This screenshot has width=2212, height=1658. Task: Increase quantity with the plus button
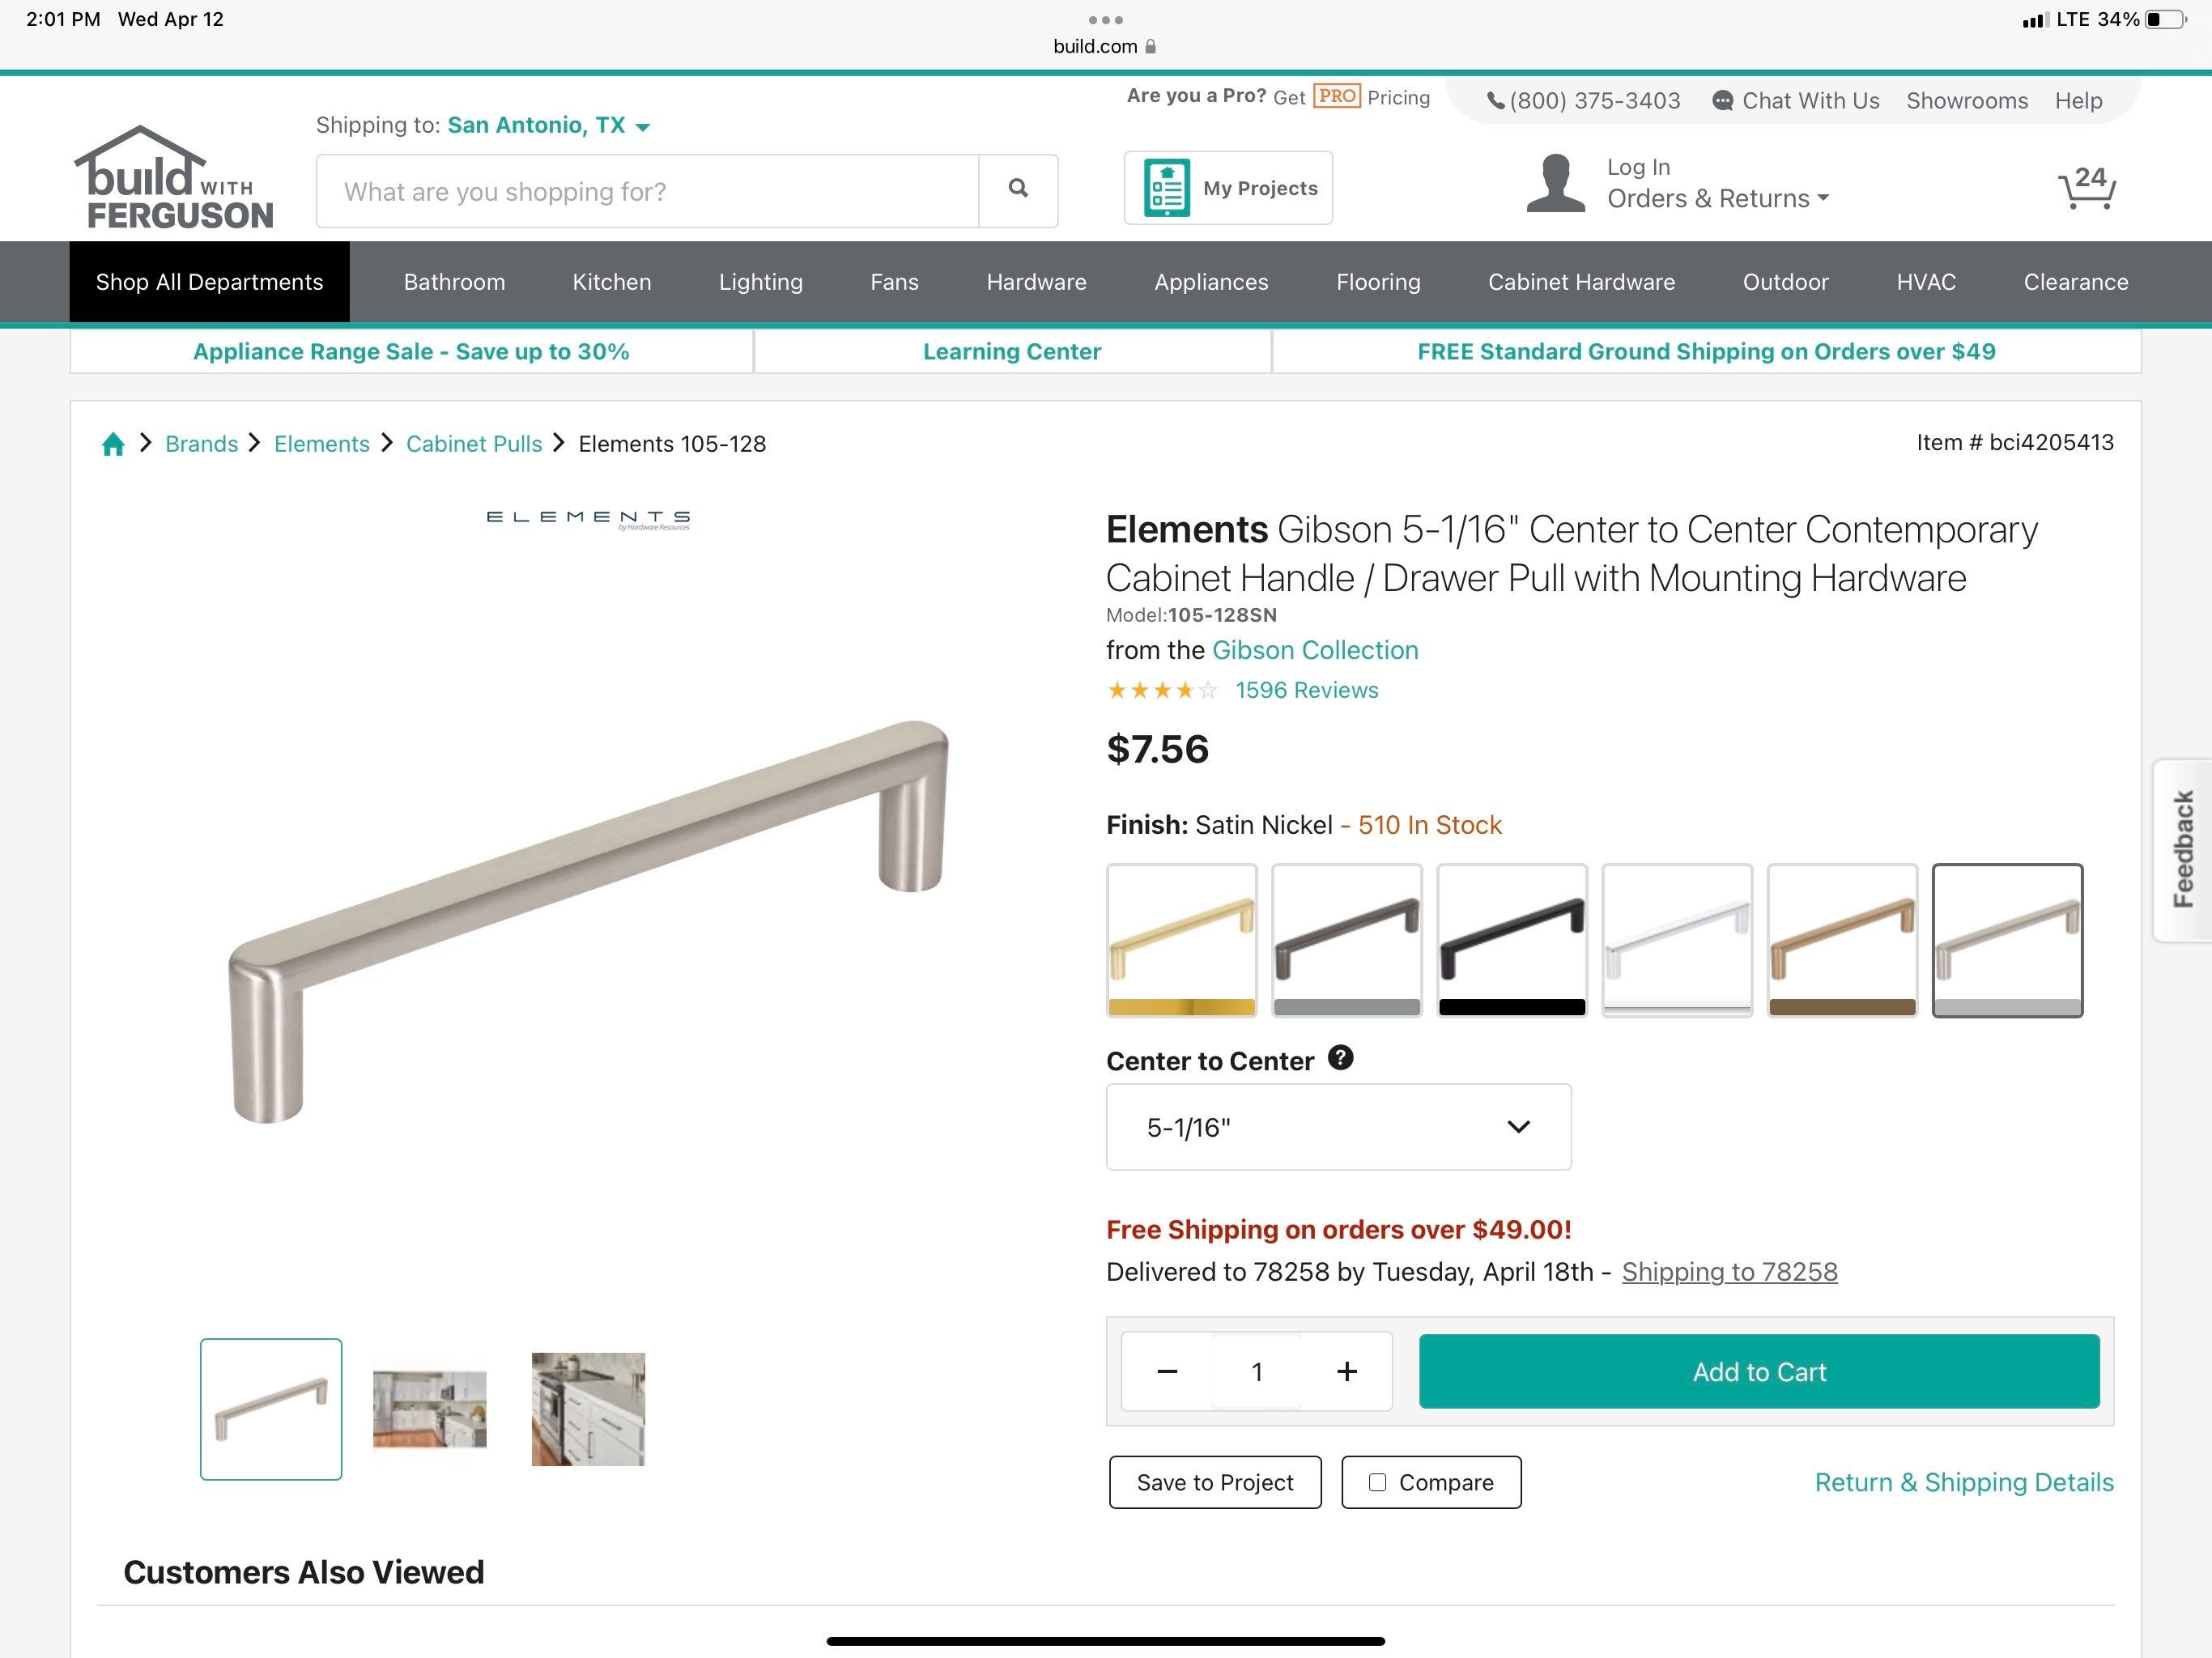[1346, 1371]
